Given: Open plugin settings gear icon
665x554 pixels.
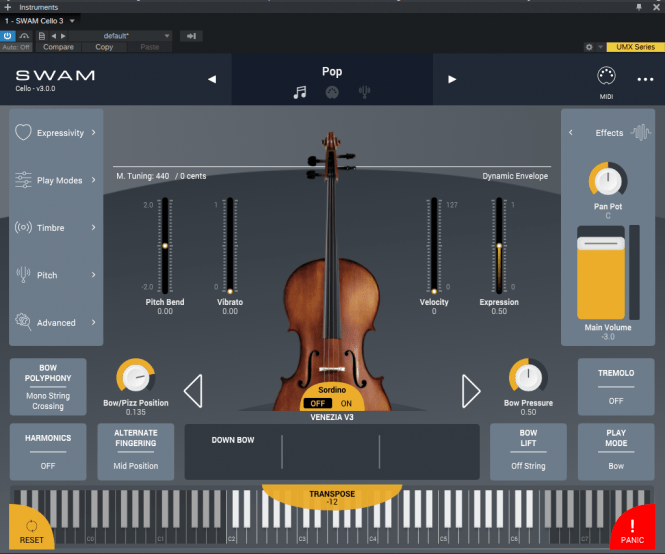Looking at the screenshot, I should point(589,47).
